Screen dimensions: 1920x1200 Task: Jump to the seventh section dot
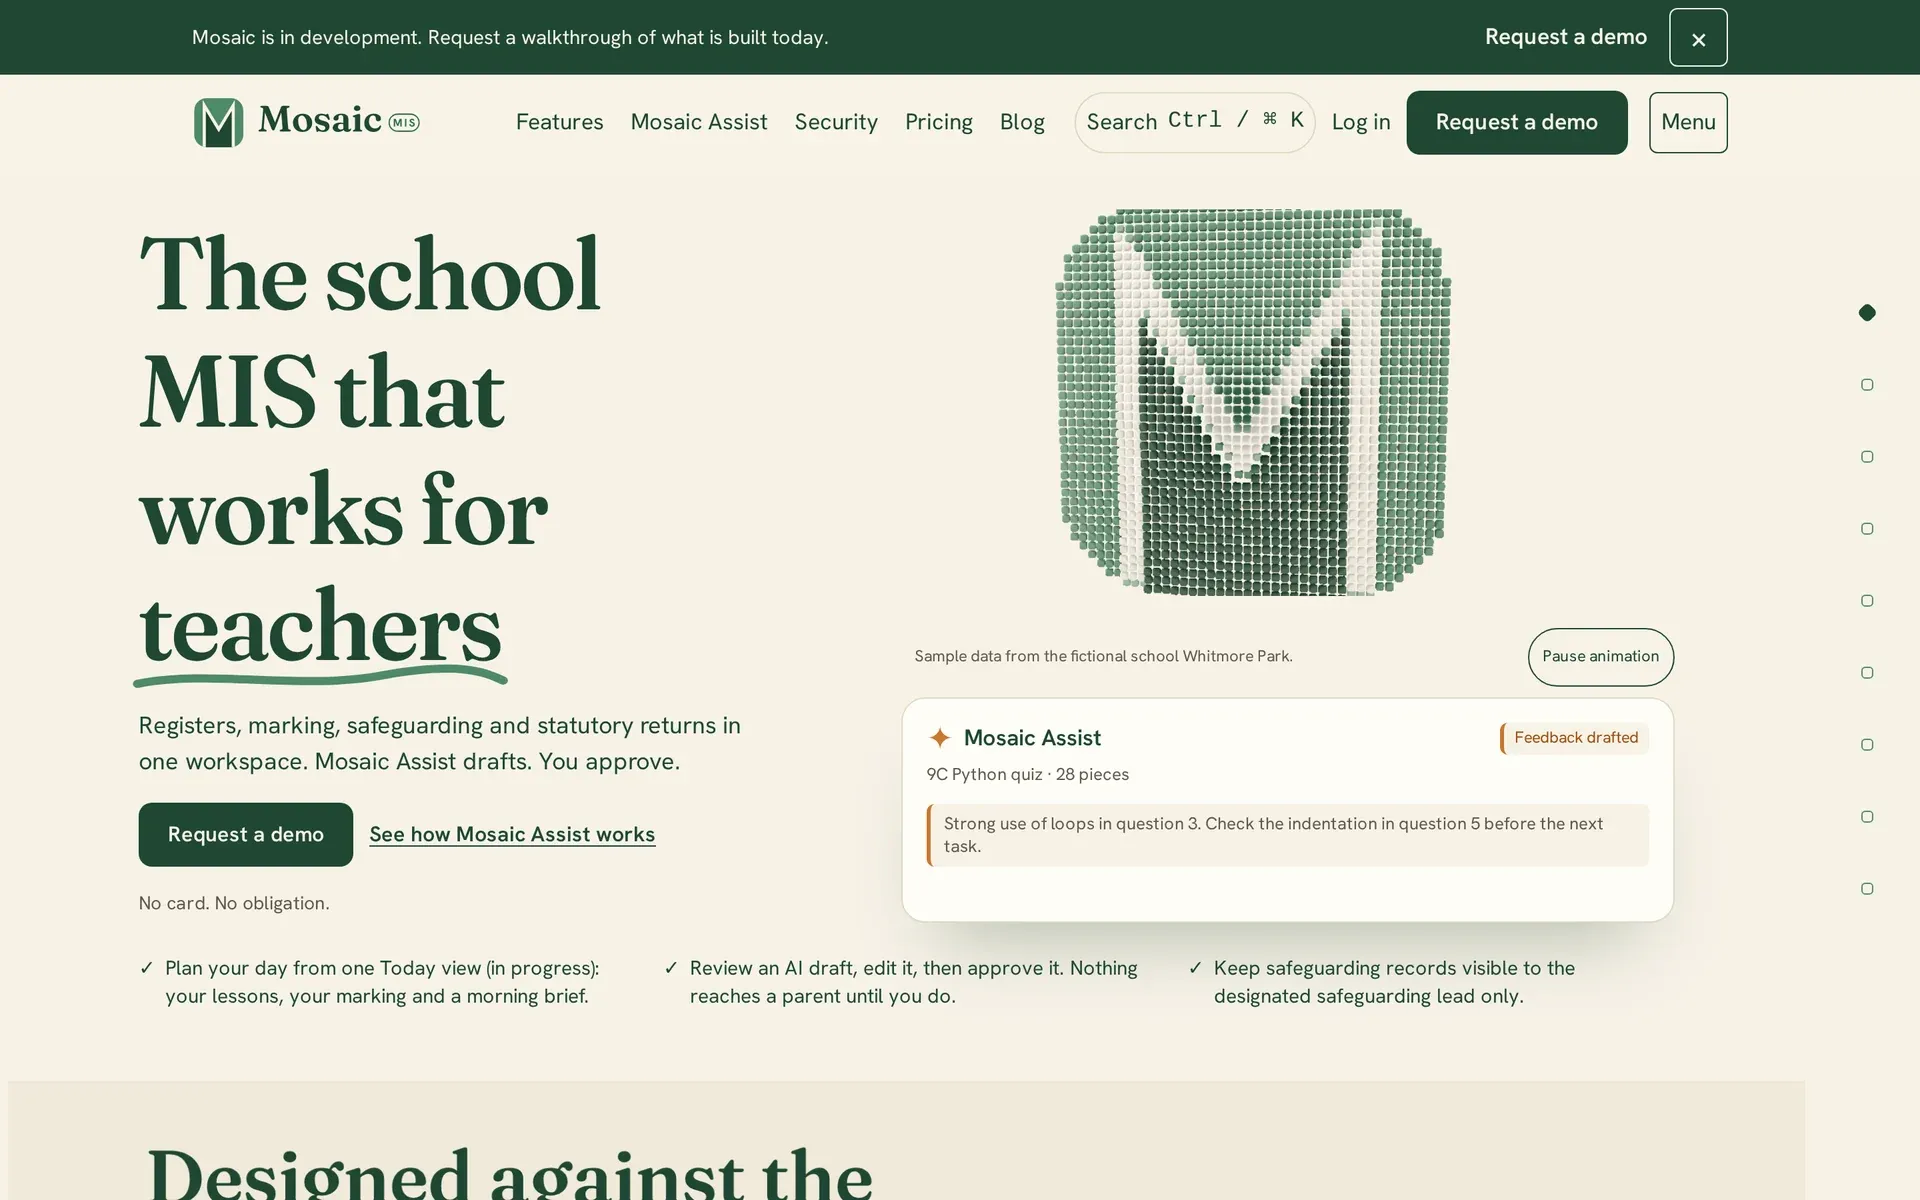point(1867,745)
